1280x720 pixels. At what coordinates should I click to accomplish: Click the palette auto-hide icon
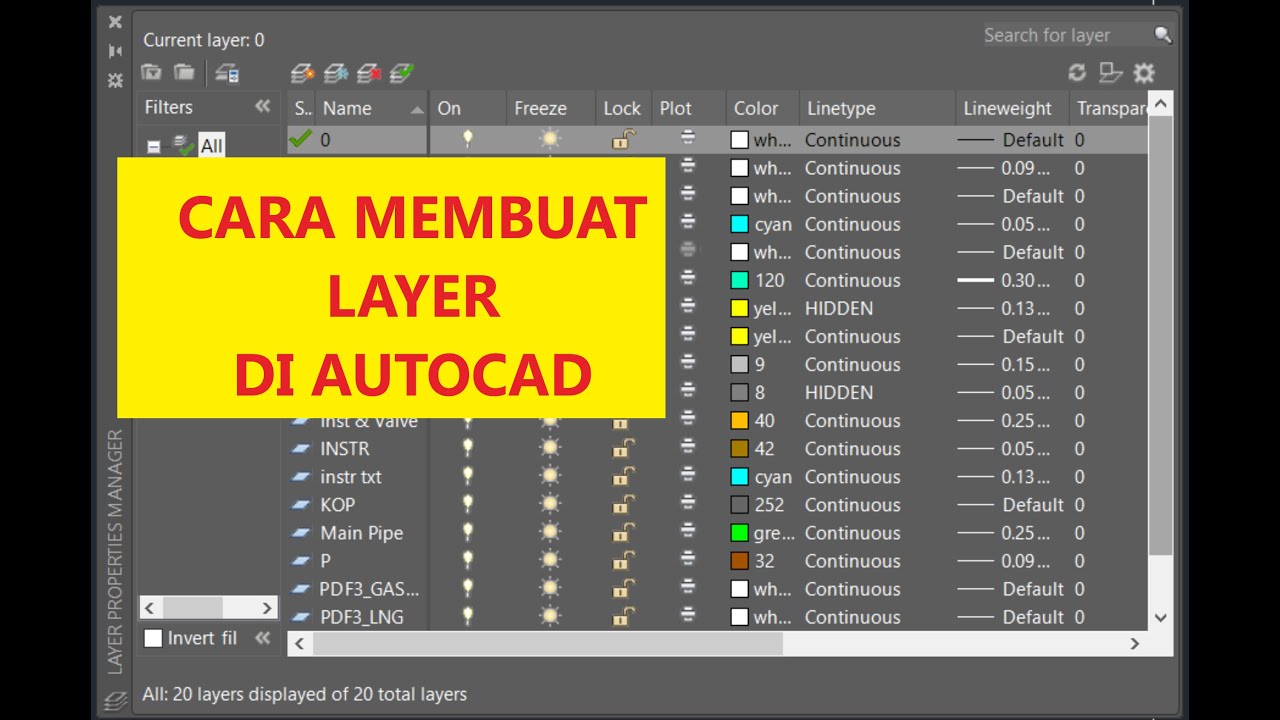click(x=115, y=50)
